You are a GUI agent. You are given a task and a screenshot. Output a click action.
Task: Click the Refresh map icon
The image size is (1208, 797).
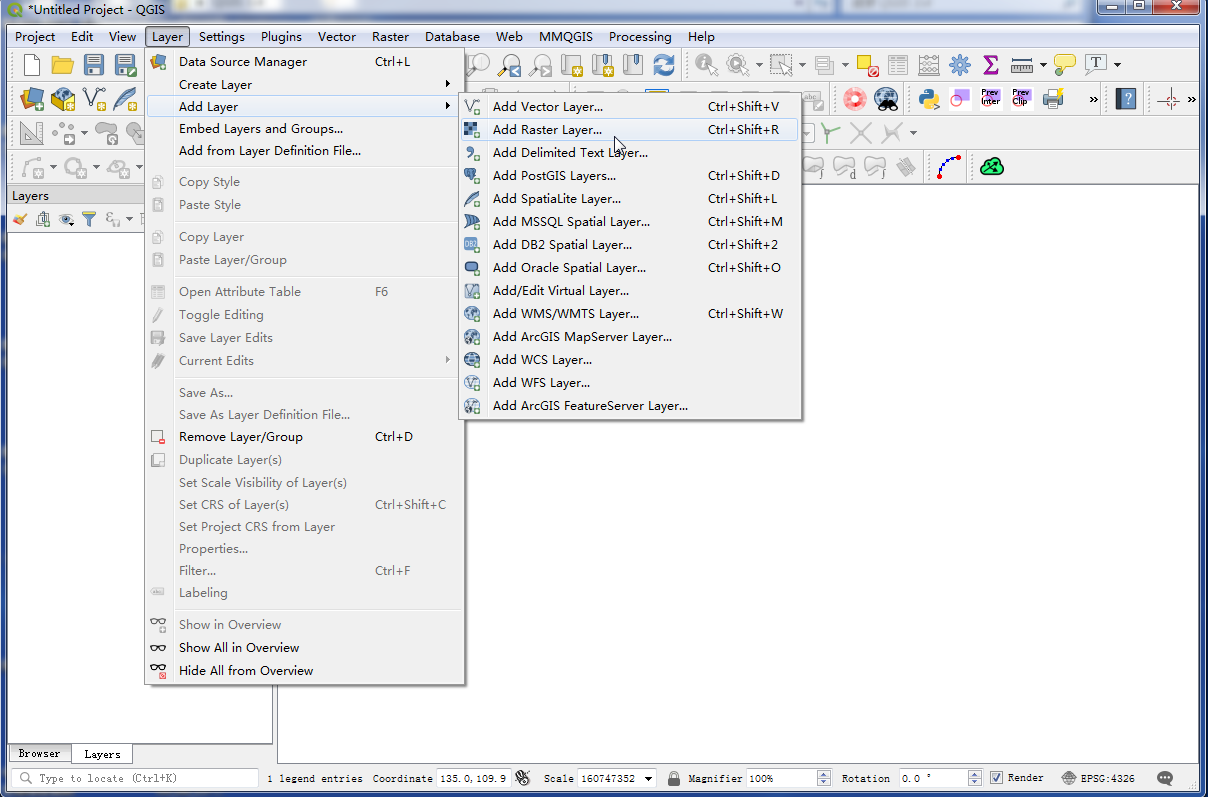pos(663,65)
